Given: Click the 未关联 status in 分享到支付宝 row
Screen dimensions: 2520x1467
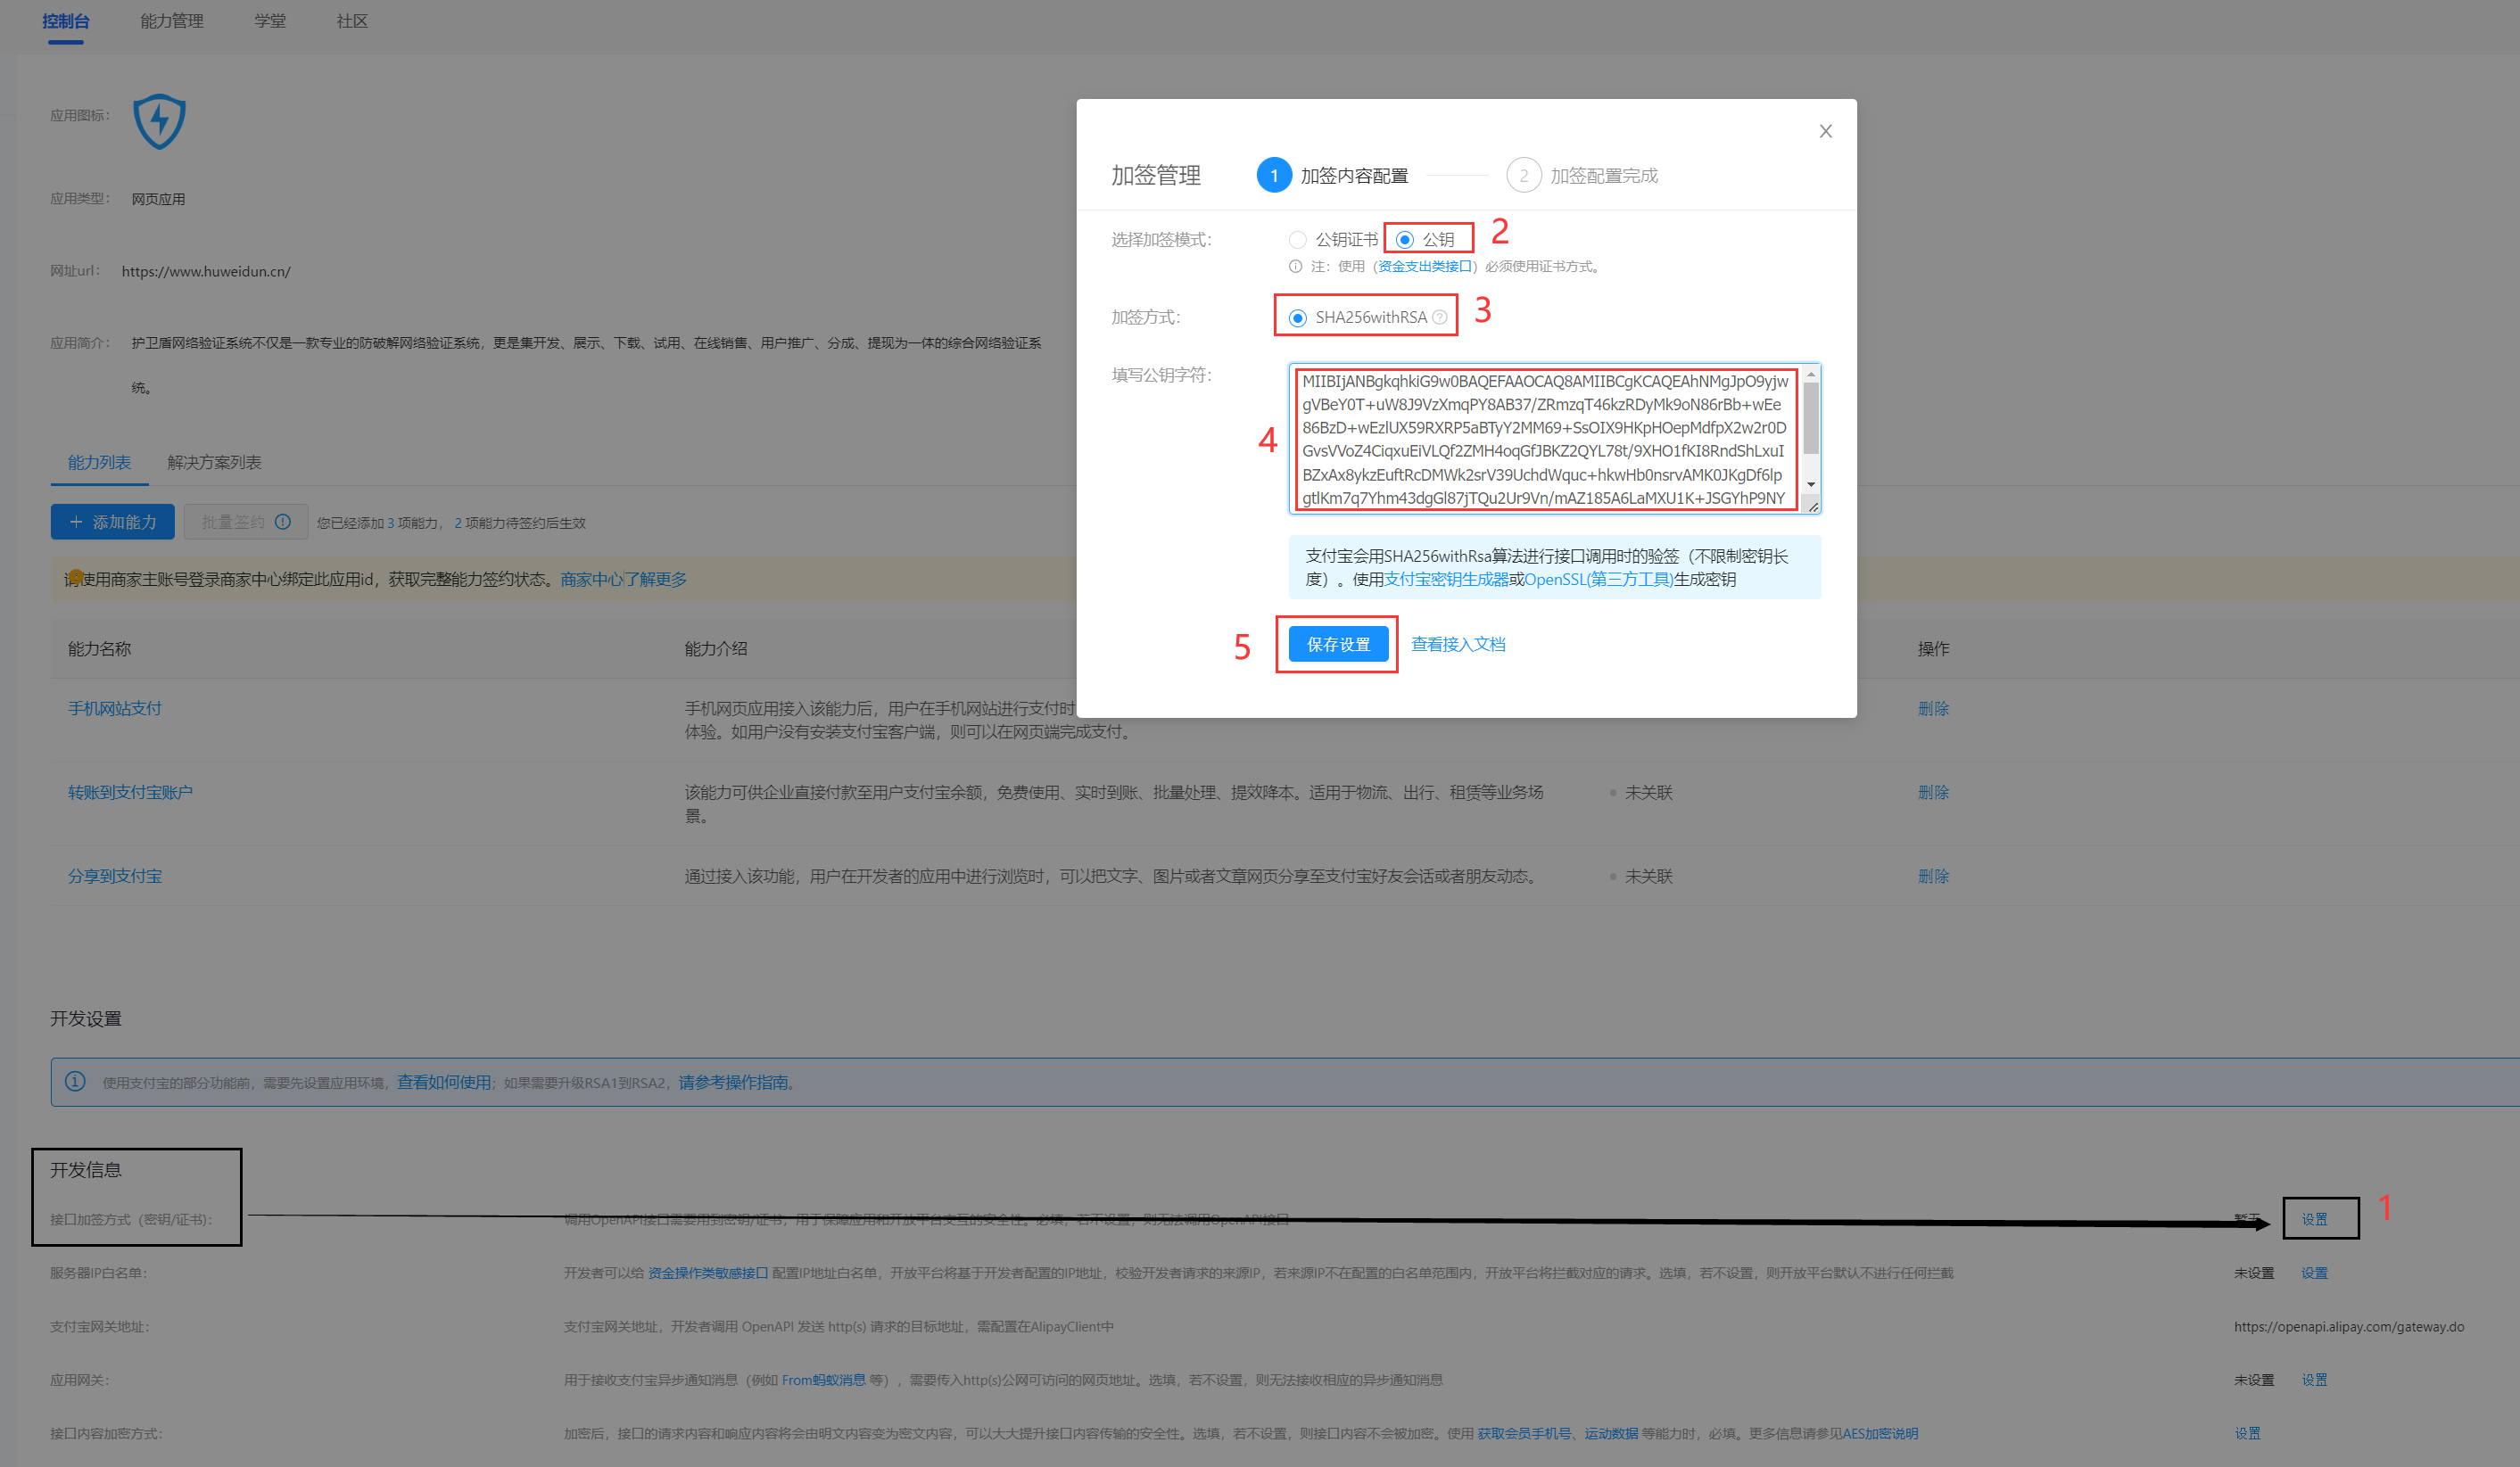Looking at the screenshot, I should (x=1648, y=876).
